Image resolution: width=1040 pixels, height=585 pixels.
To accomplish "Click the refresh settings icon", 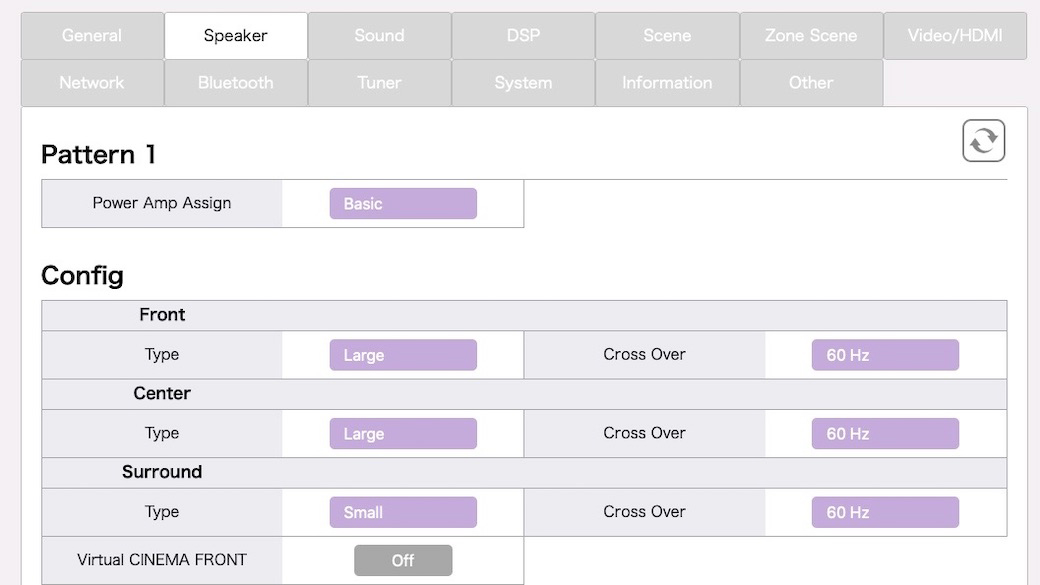I will point(984,141).
